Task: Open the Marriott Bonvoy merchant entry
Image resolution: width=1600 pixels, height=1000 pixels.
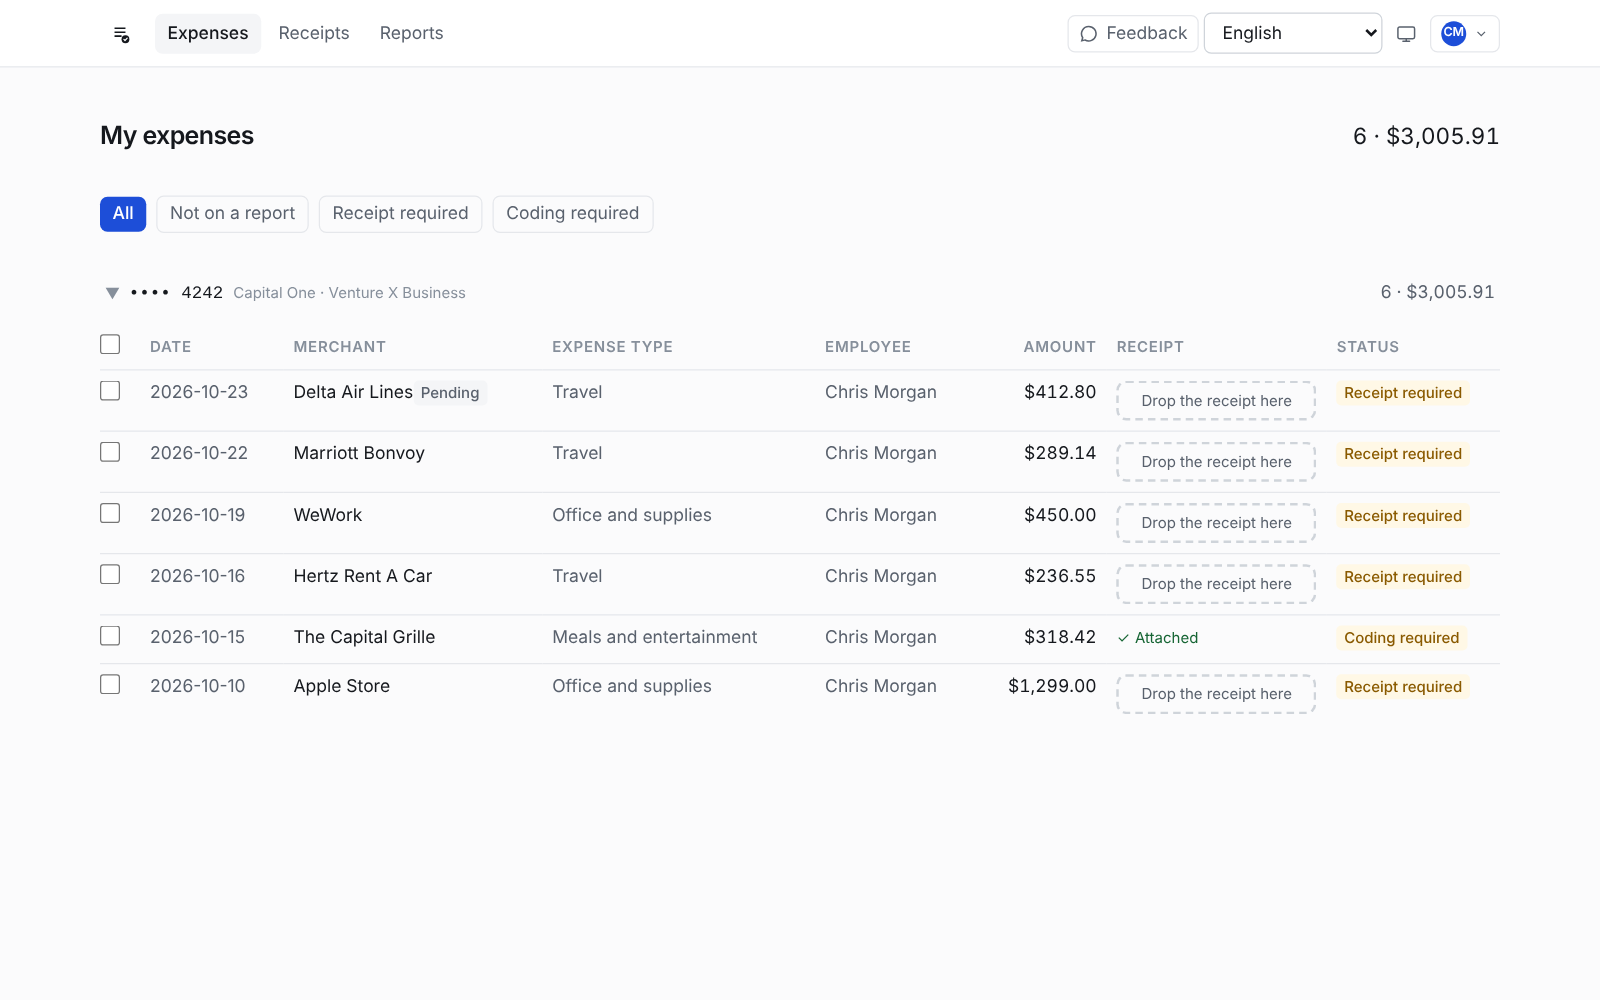Action: pyautogui.click(x=359, y=453)
